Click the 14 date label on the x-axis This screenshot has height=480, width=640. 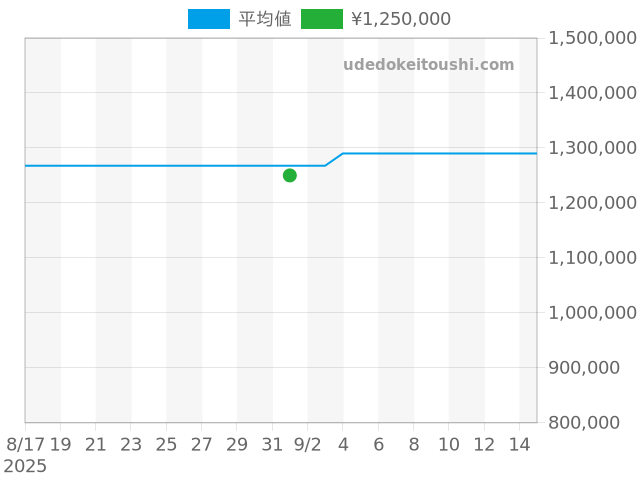[519, 444]
